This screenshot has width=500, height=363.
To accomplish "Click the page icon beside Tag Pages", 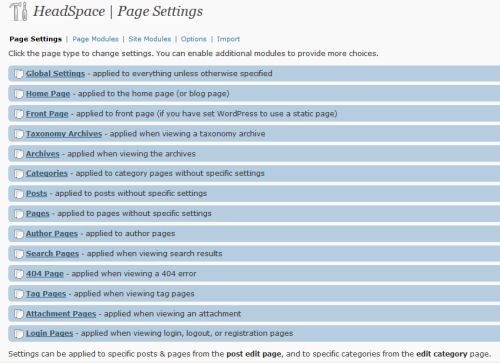I will tap(19, 294).
